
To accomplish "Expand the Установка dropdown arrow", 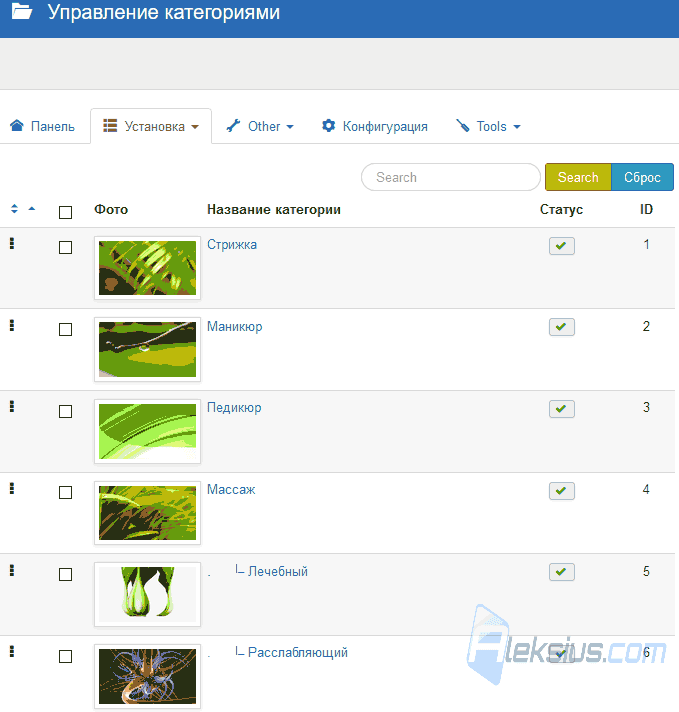I will point(195,127).
